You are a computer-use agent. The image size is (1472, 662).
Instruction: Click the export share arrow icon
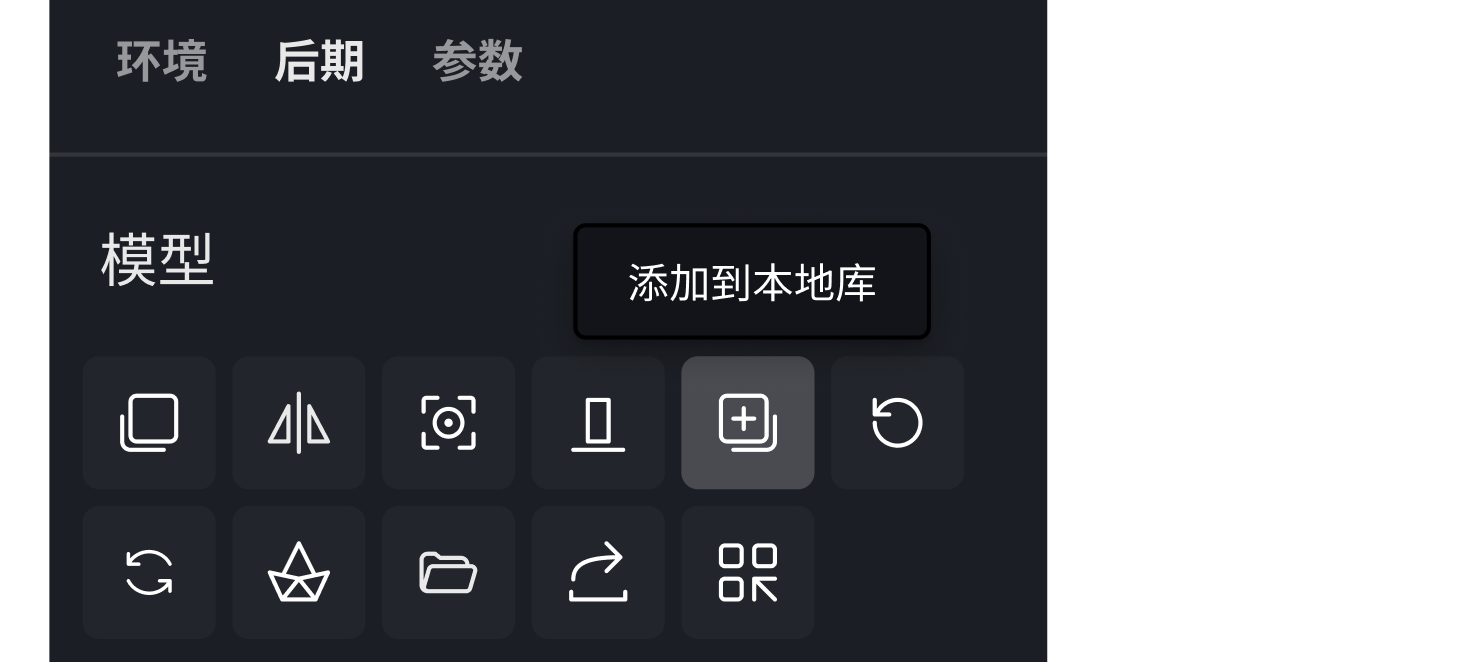(x=598, y=572)
